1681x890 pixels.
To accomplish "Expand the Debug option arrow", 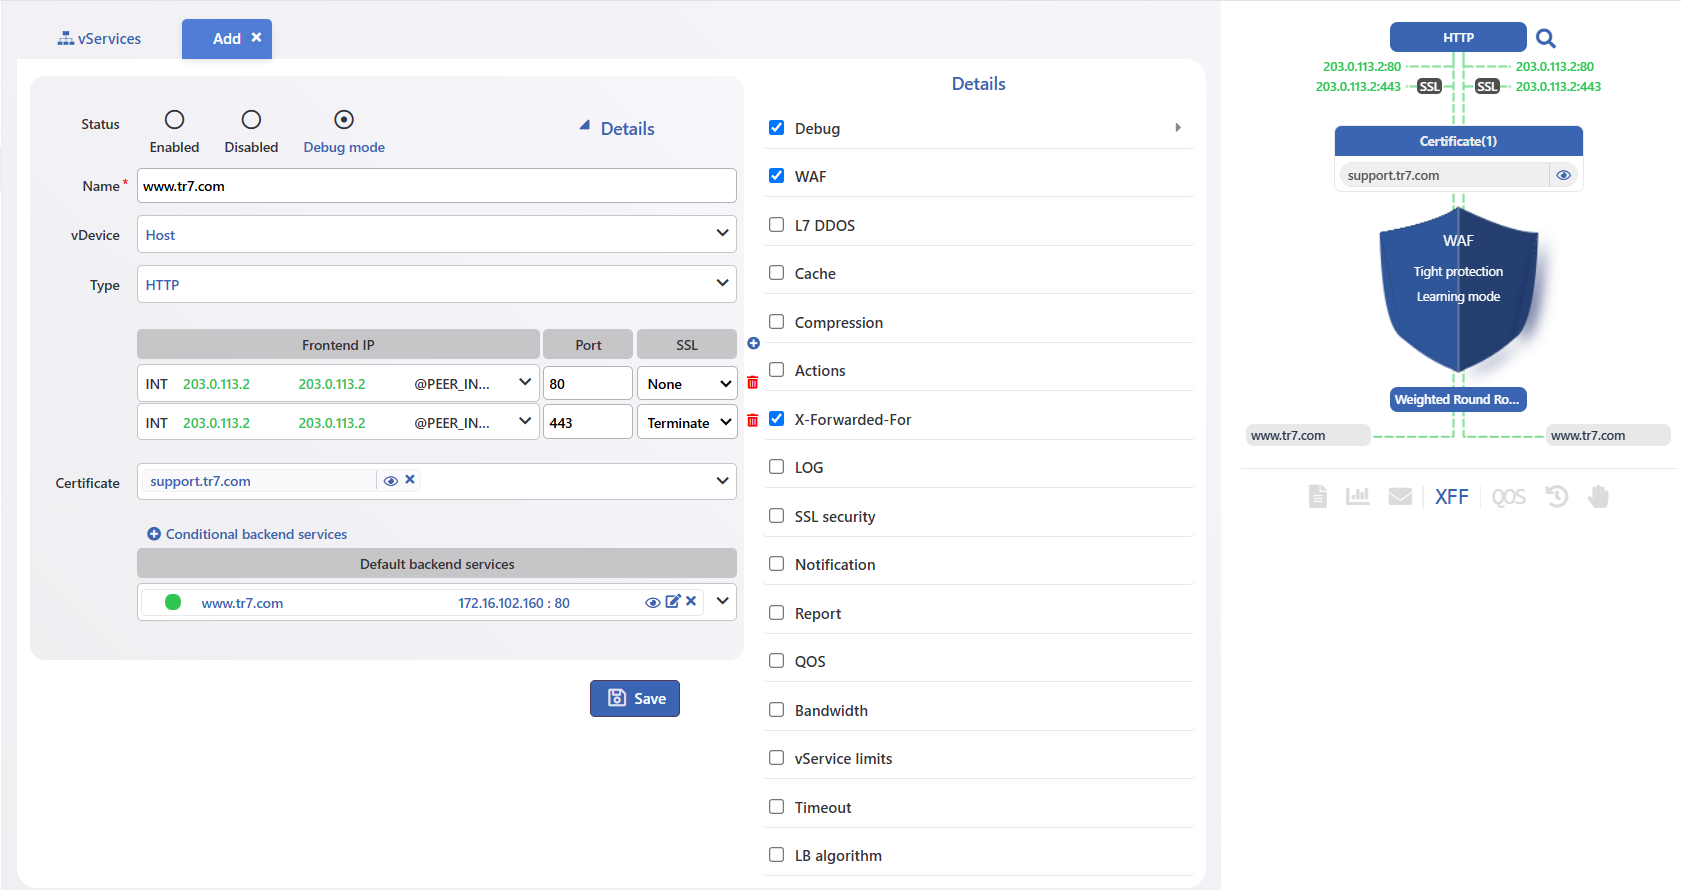I will point(1178,127).
